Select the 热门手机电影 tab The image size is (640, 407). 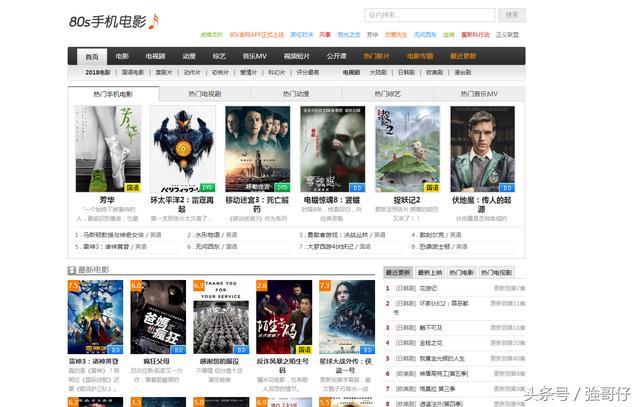point(113,94)
